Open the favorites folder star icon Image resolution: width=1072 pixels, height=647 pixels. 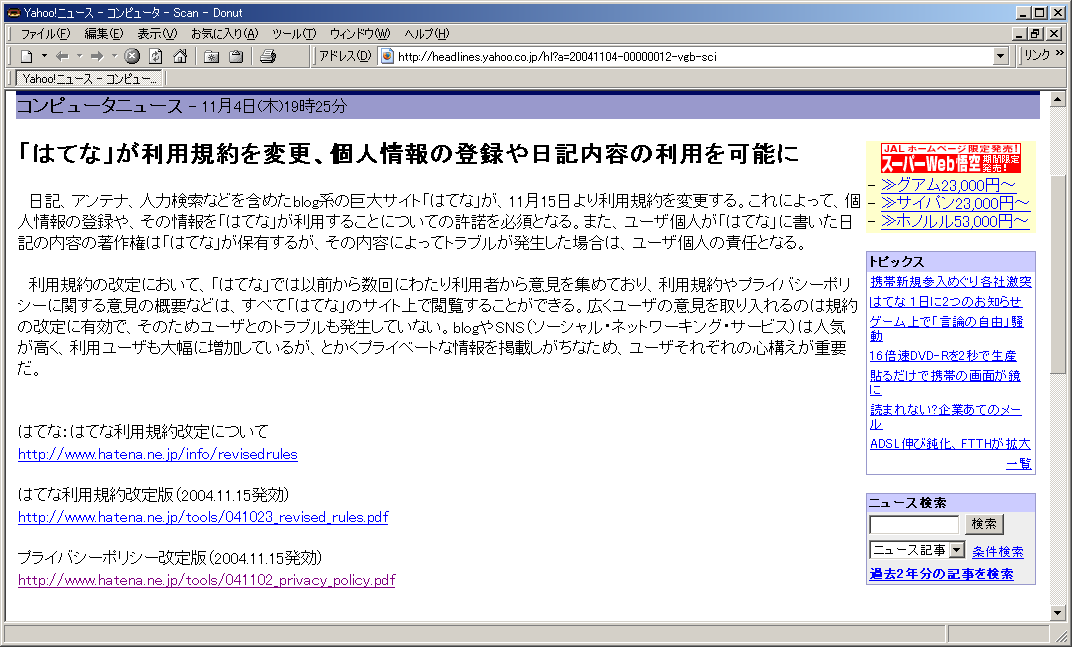211,56
